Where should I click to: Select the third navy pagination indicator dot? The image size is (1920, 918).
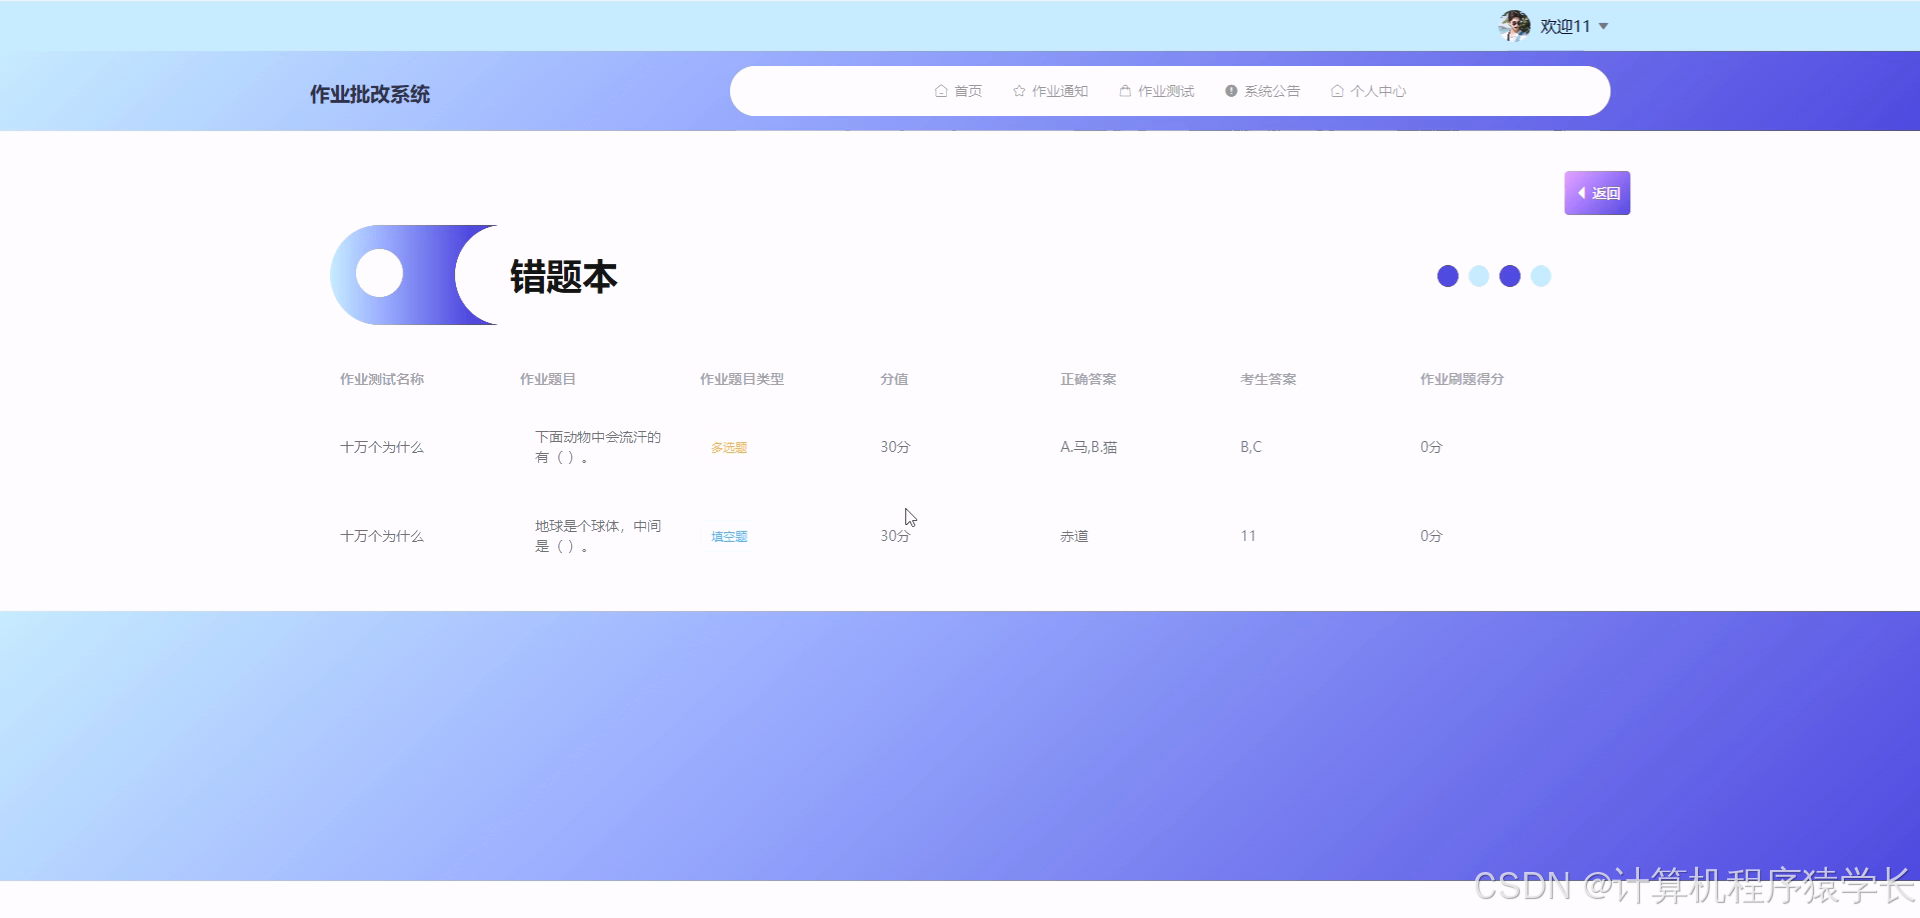1509,275
